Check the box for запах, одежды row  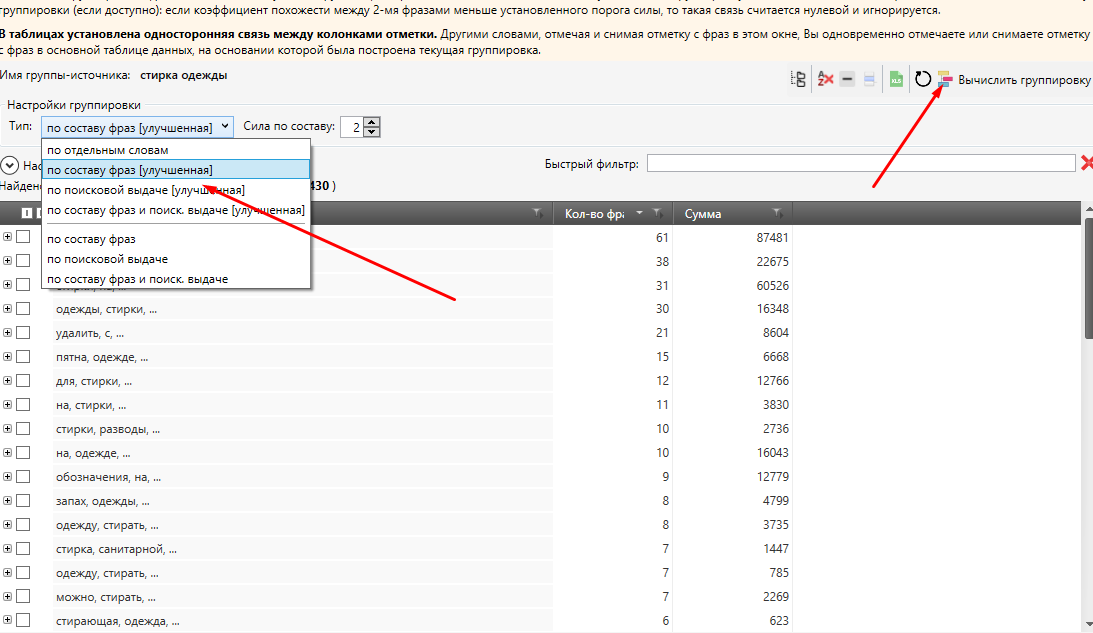point(23,501)
